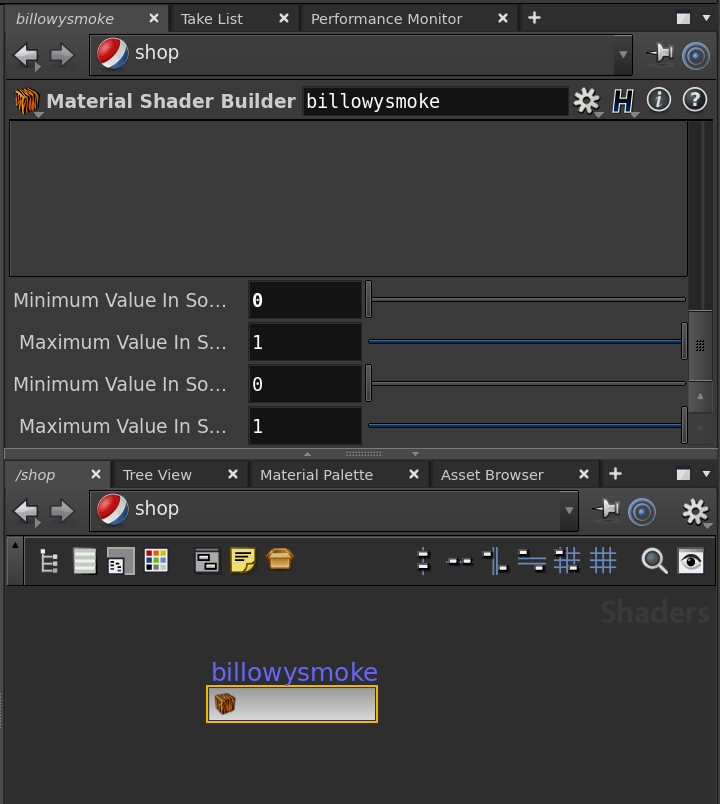Toggle the pin in the network pane

(x=605, y=510)
